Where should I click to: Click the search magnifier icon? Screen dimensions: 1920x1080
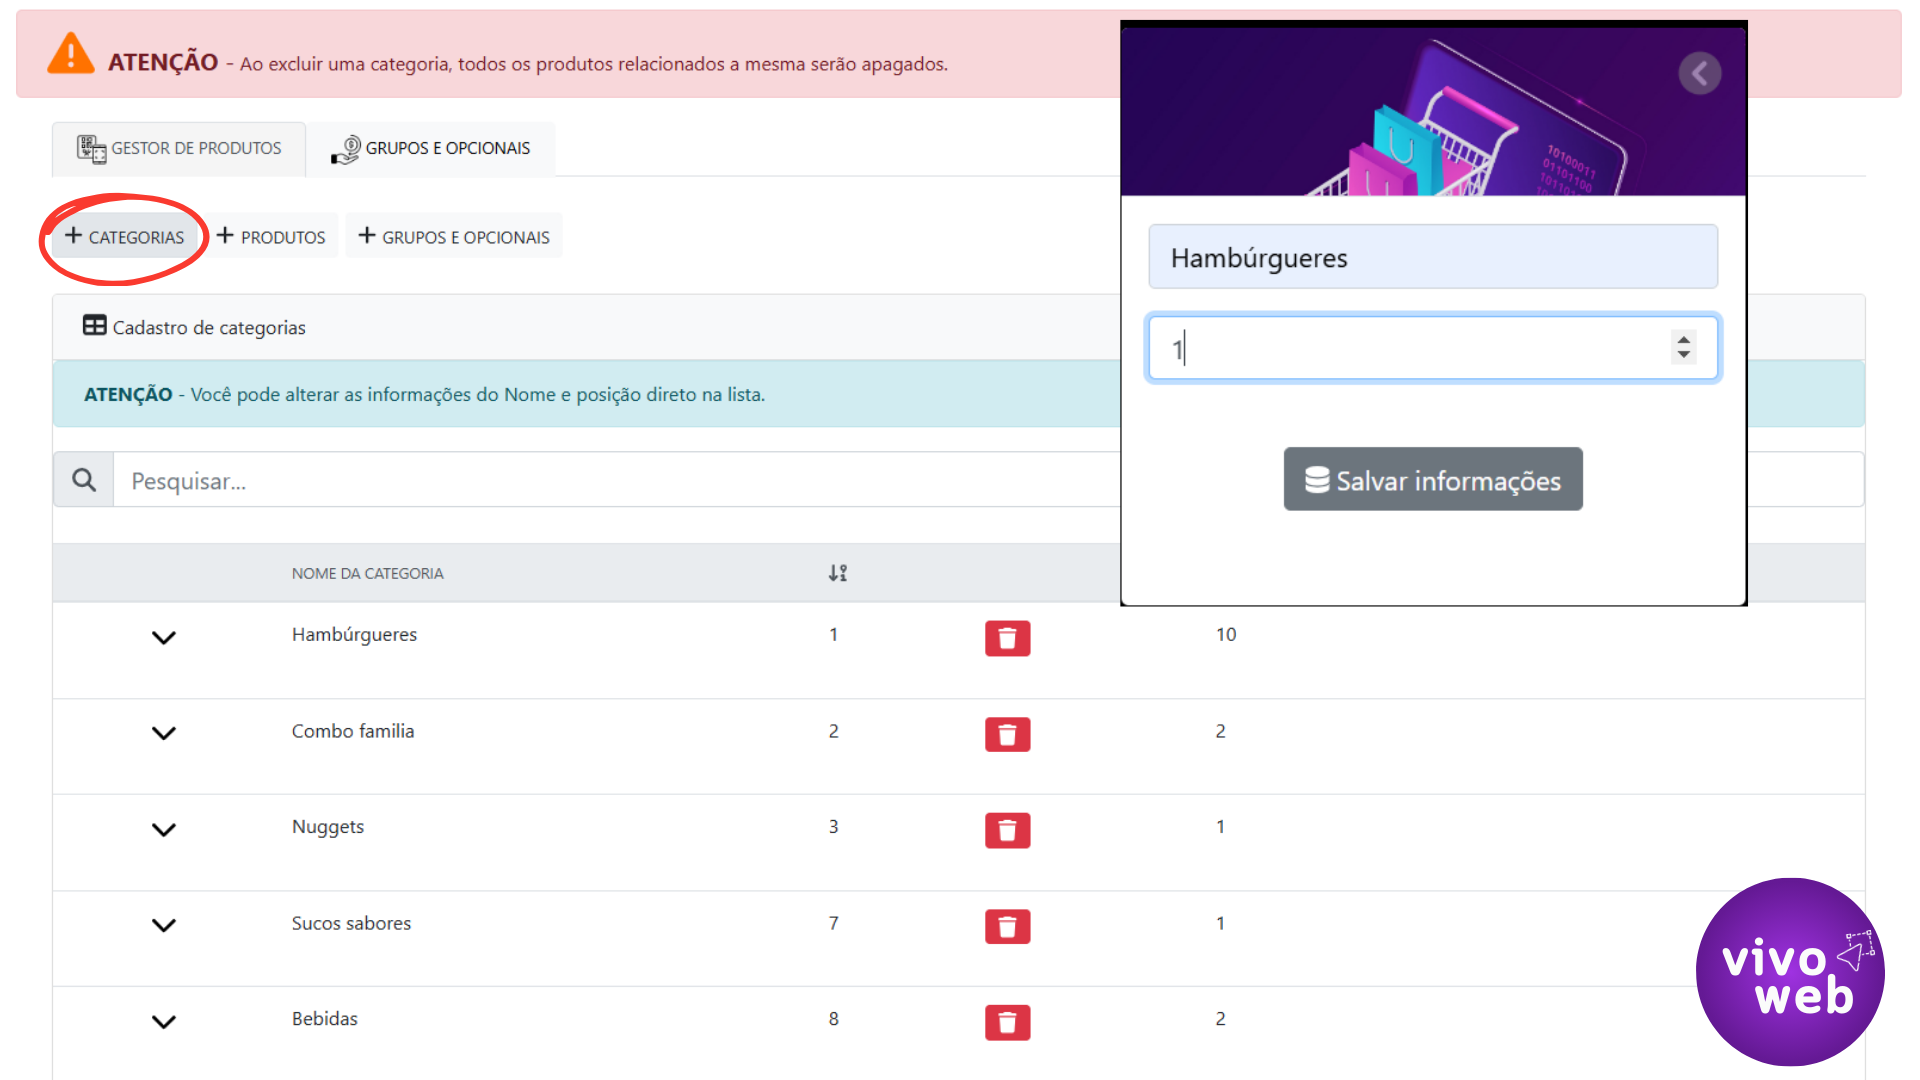click(x=84, y=480)
